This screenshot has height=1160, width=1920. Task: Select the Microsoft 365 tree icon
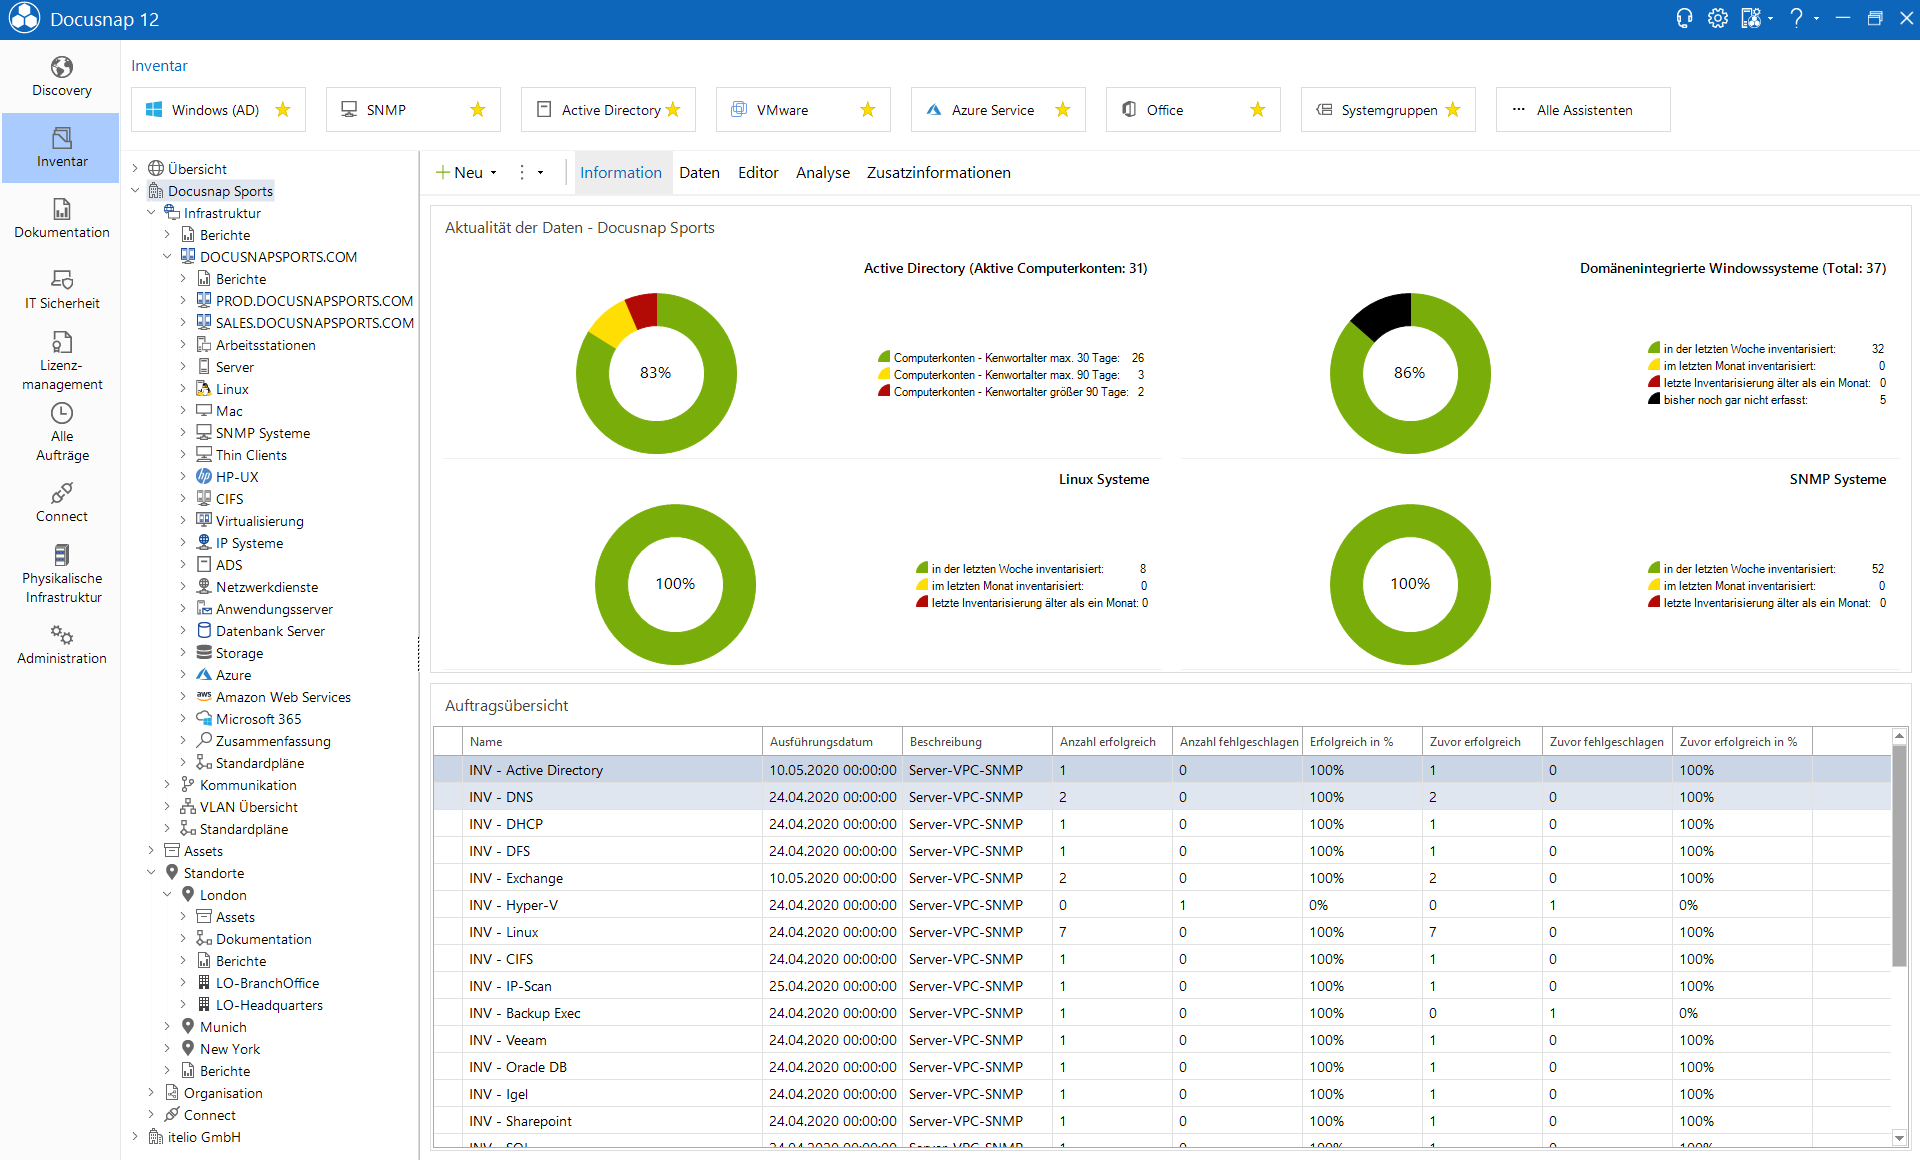pos(204,719)
